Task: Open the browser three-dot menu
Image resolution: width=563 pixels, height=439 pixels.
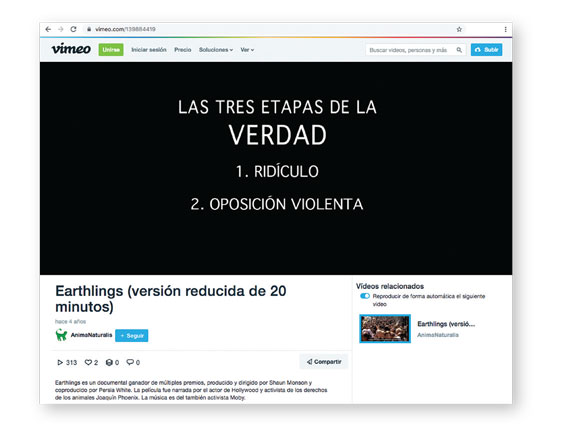Action: [x=506, y=29]
